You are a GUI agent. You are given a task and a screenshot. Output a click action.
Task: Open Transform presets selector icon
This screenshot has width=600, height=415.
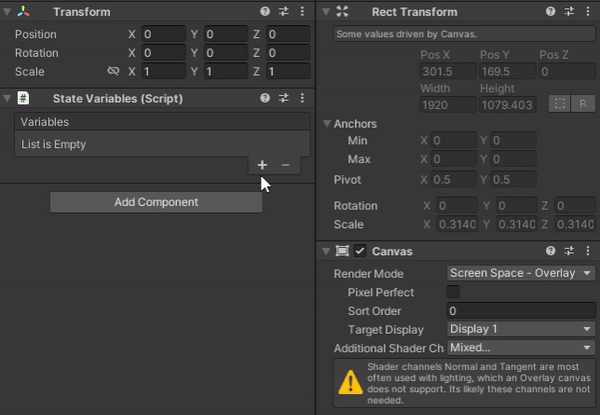pyautogui.click(x=283, y=12)
